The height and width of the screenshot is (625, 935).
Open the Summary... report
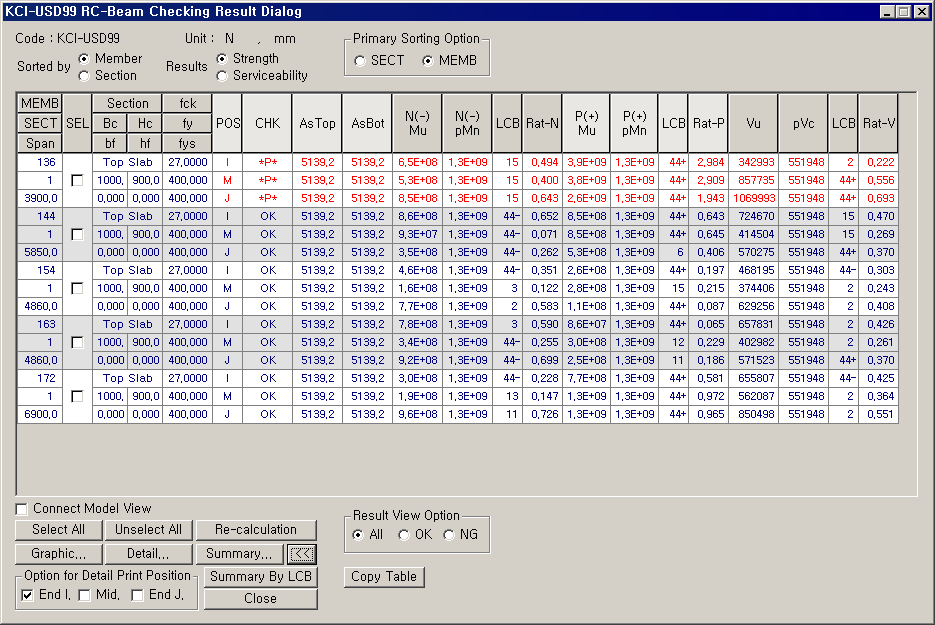point(240,553)
